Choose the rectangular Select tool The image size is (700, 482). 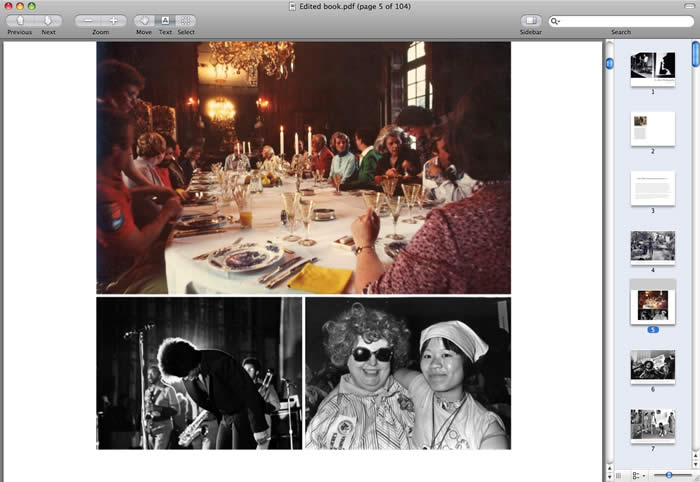[186, 20]
